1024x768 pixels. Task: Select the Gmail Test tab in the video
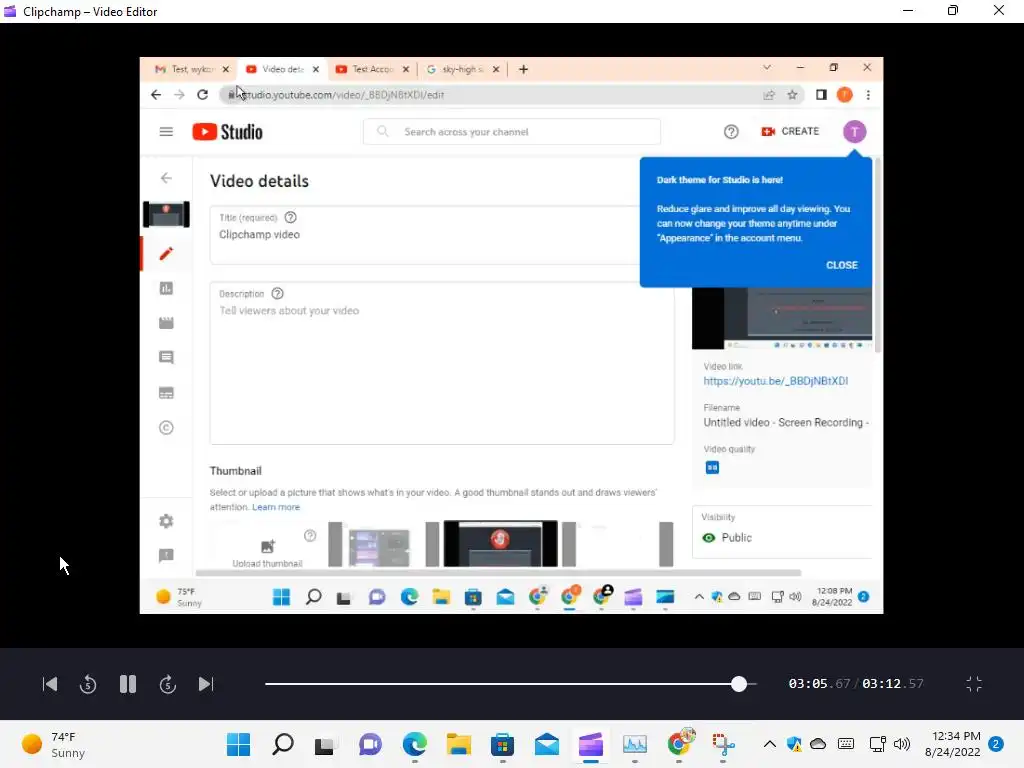192,69
